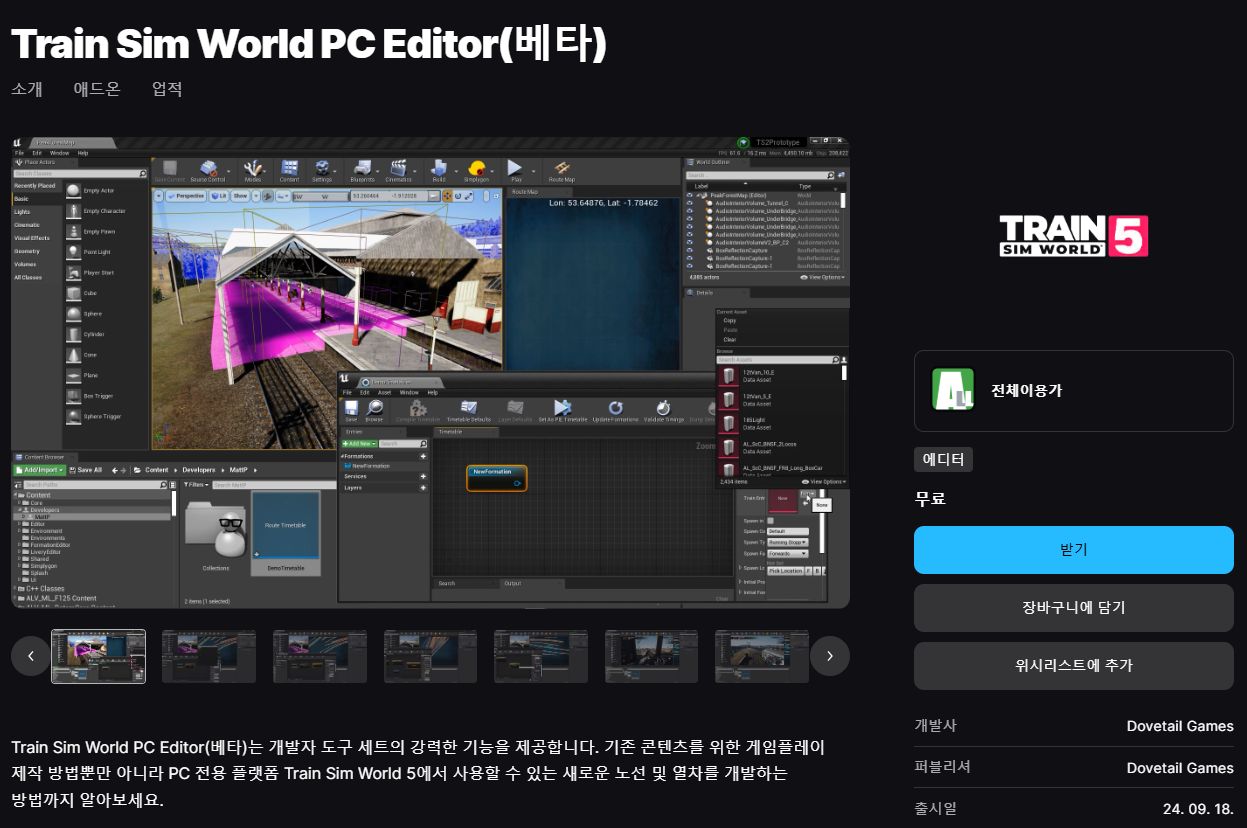This screenshot has height=828, width=1247.
Task: Open the Dovetail Games link in the 개발사 row
Action: coord(1180,726)
